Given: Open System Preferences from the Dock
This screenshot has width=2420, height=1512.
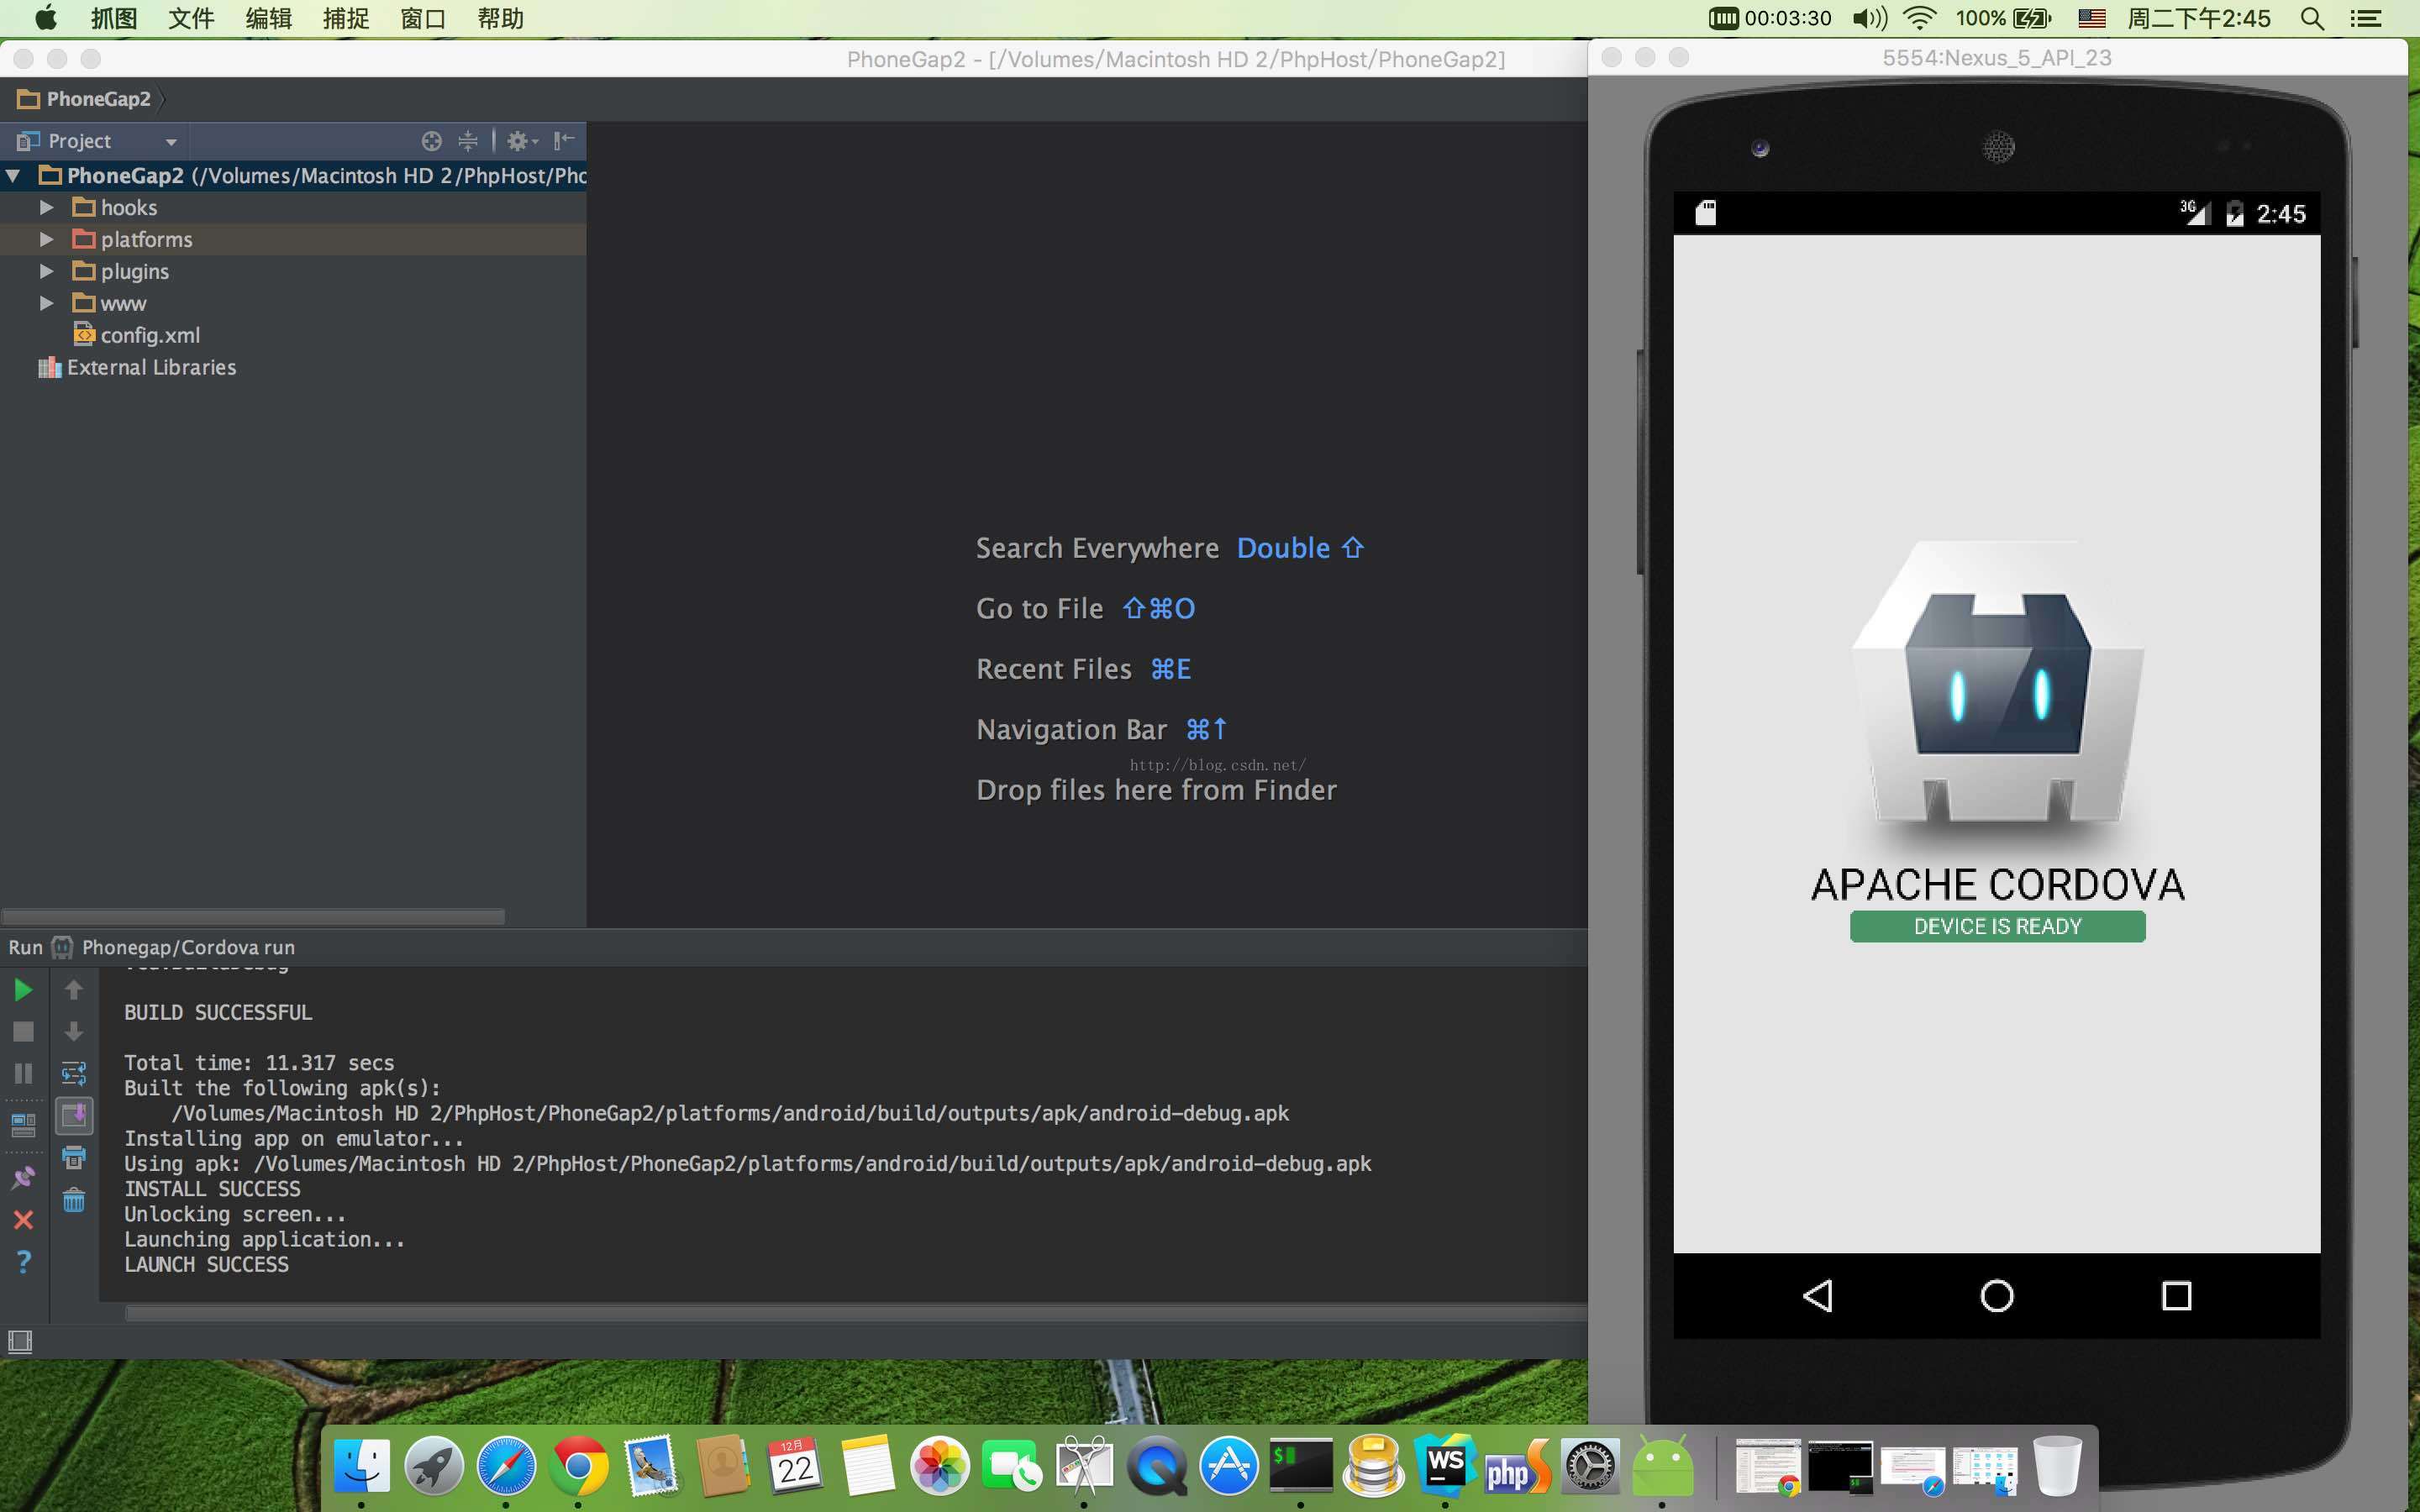Looking at the screenshot, I should point(1590,1467).
